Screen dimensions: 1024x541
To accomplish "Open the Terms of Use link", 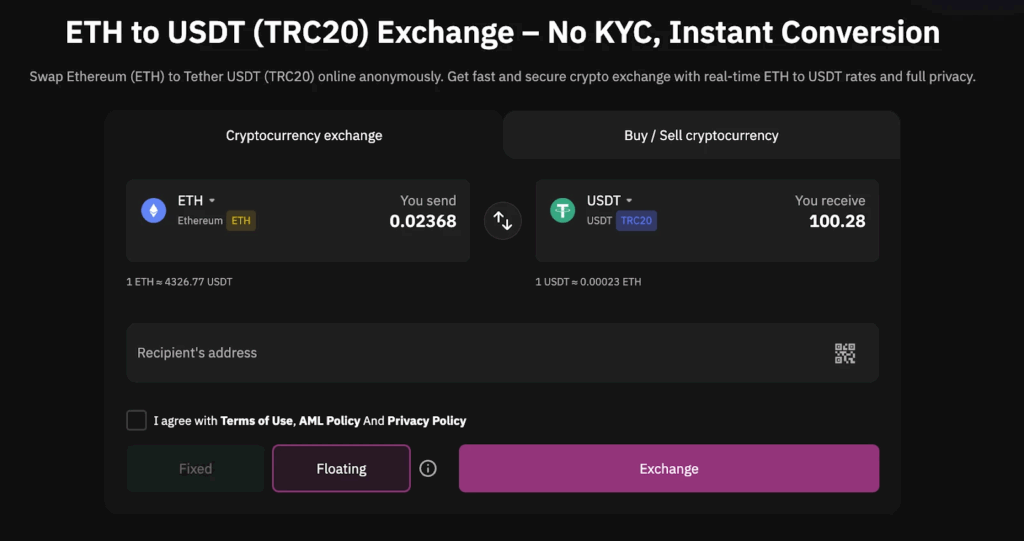I will 257,421.
